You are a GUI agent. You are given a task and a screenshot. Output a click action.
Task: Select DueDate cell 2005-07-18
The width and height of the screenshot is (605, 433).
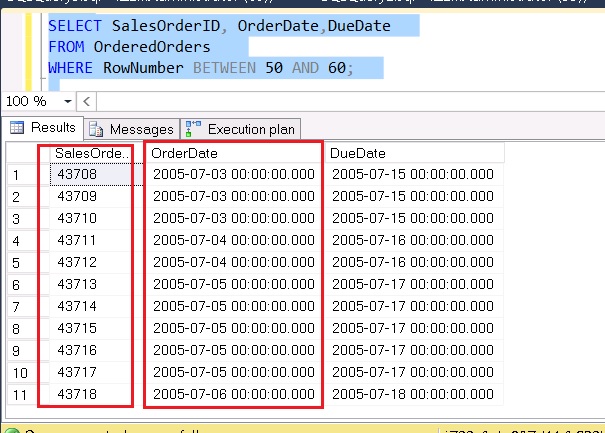[415, 394]
